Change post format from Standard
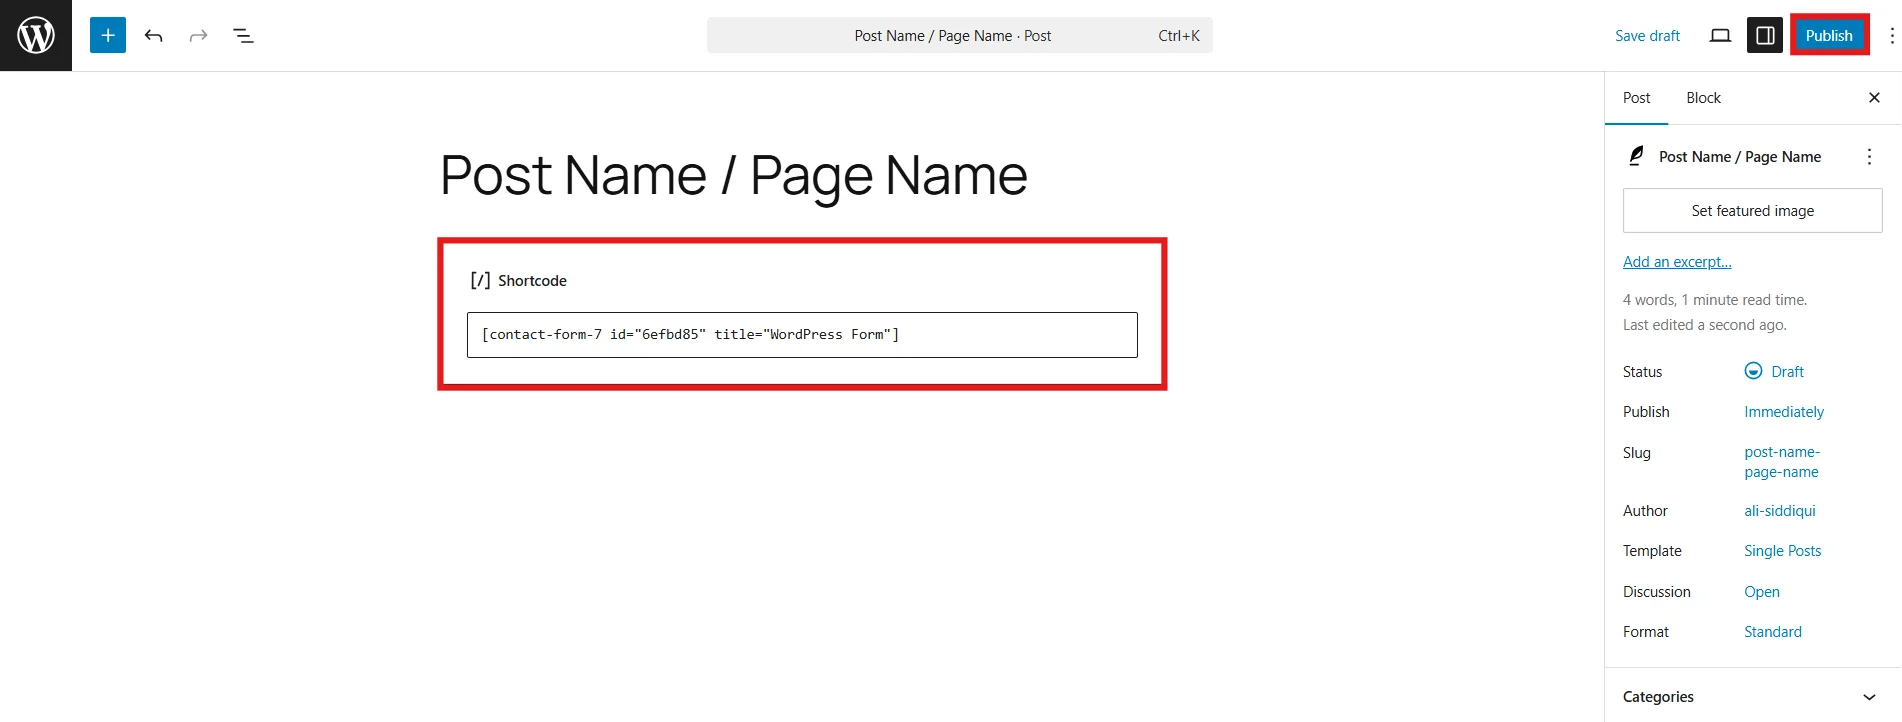Screen dimensions: 1902x722 [x=1772, y=632]
